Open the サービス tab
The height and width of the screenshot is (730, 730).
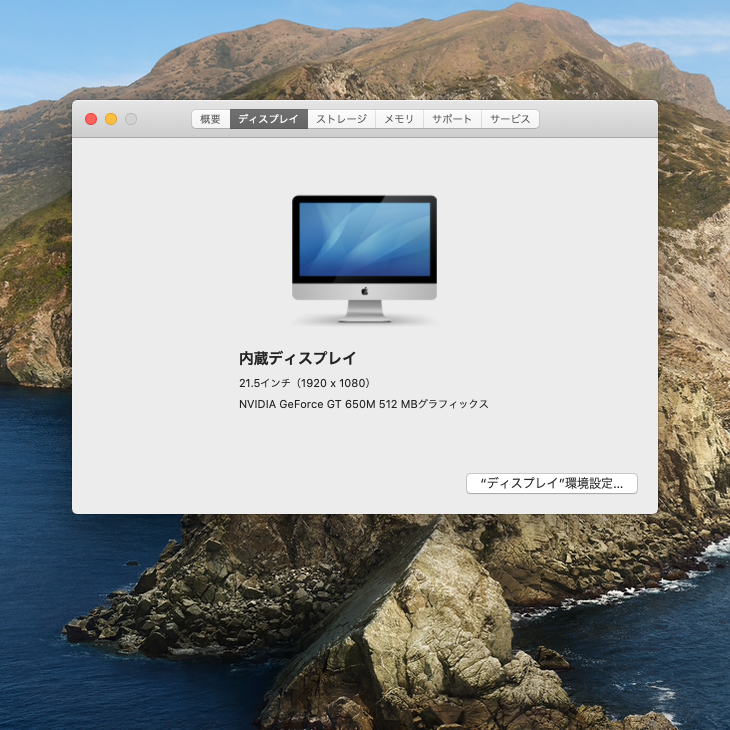coord(510,119)
